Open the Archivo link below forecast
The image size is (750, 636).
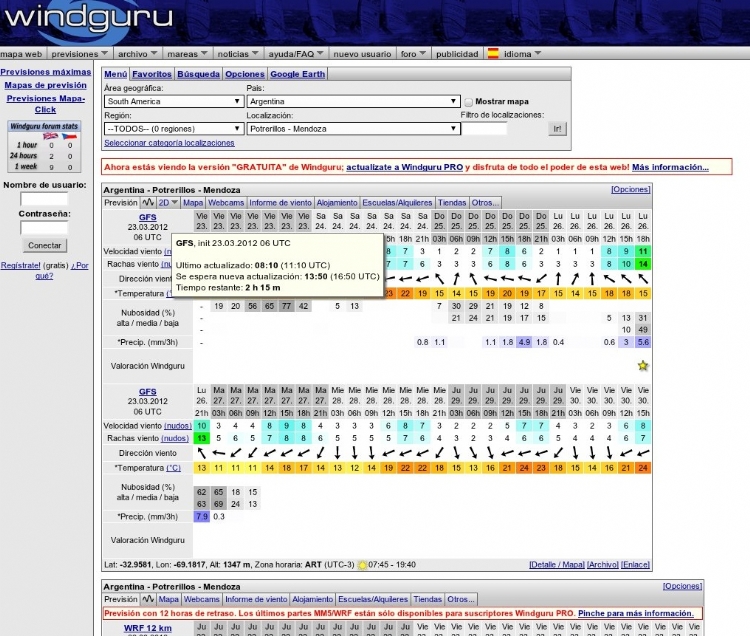[602, 565]
